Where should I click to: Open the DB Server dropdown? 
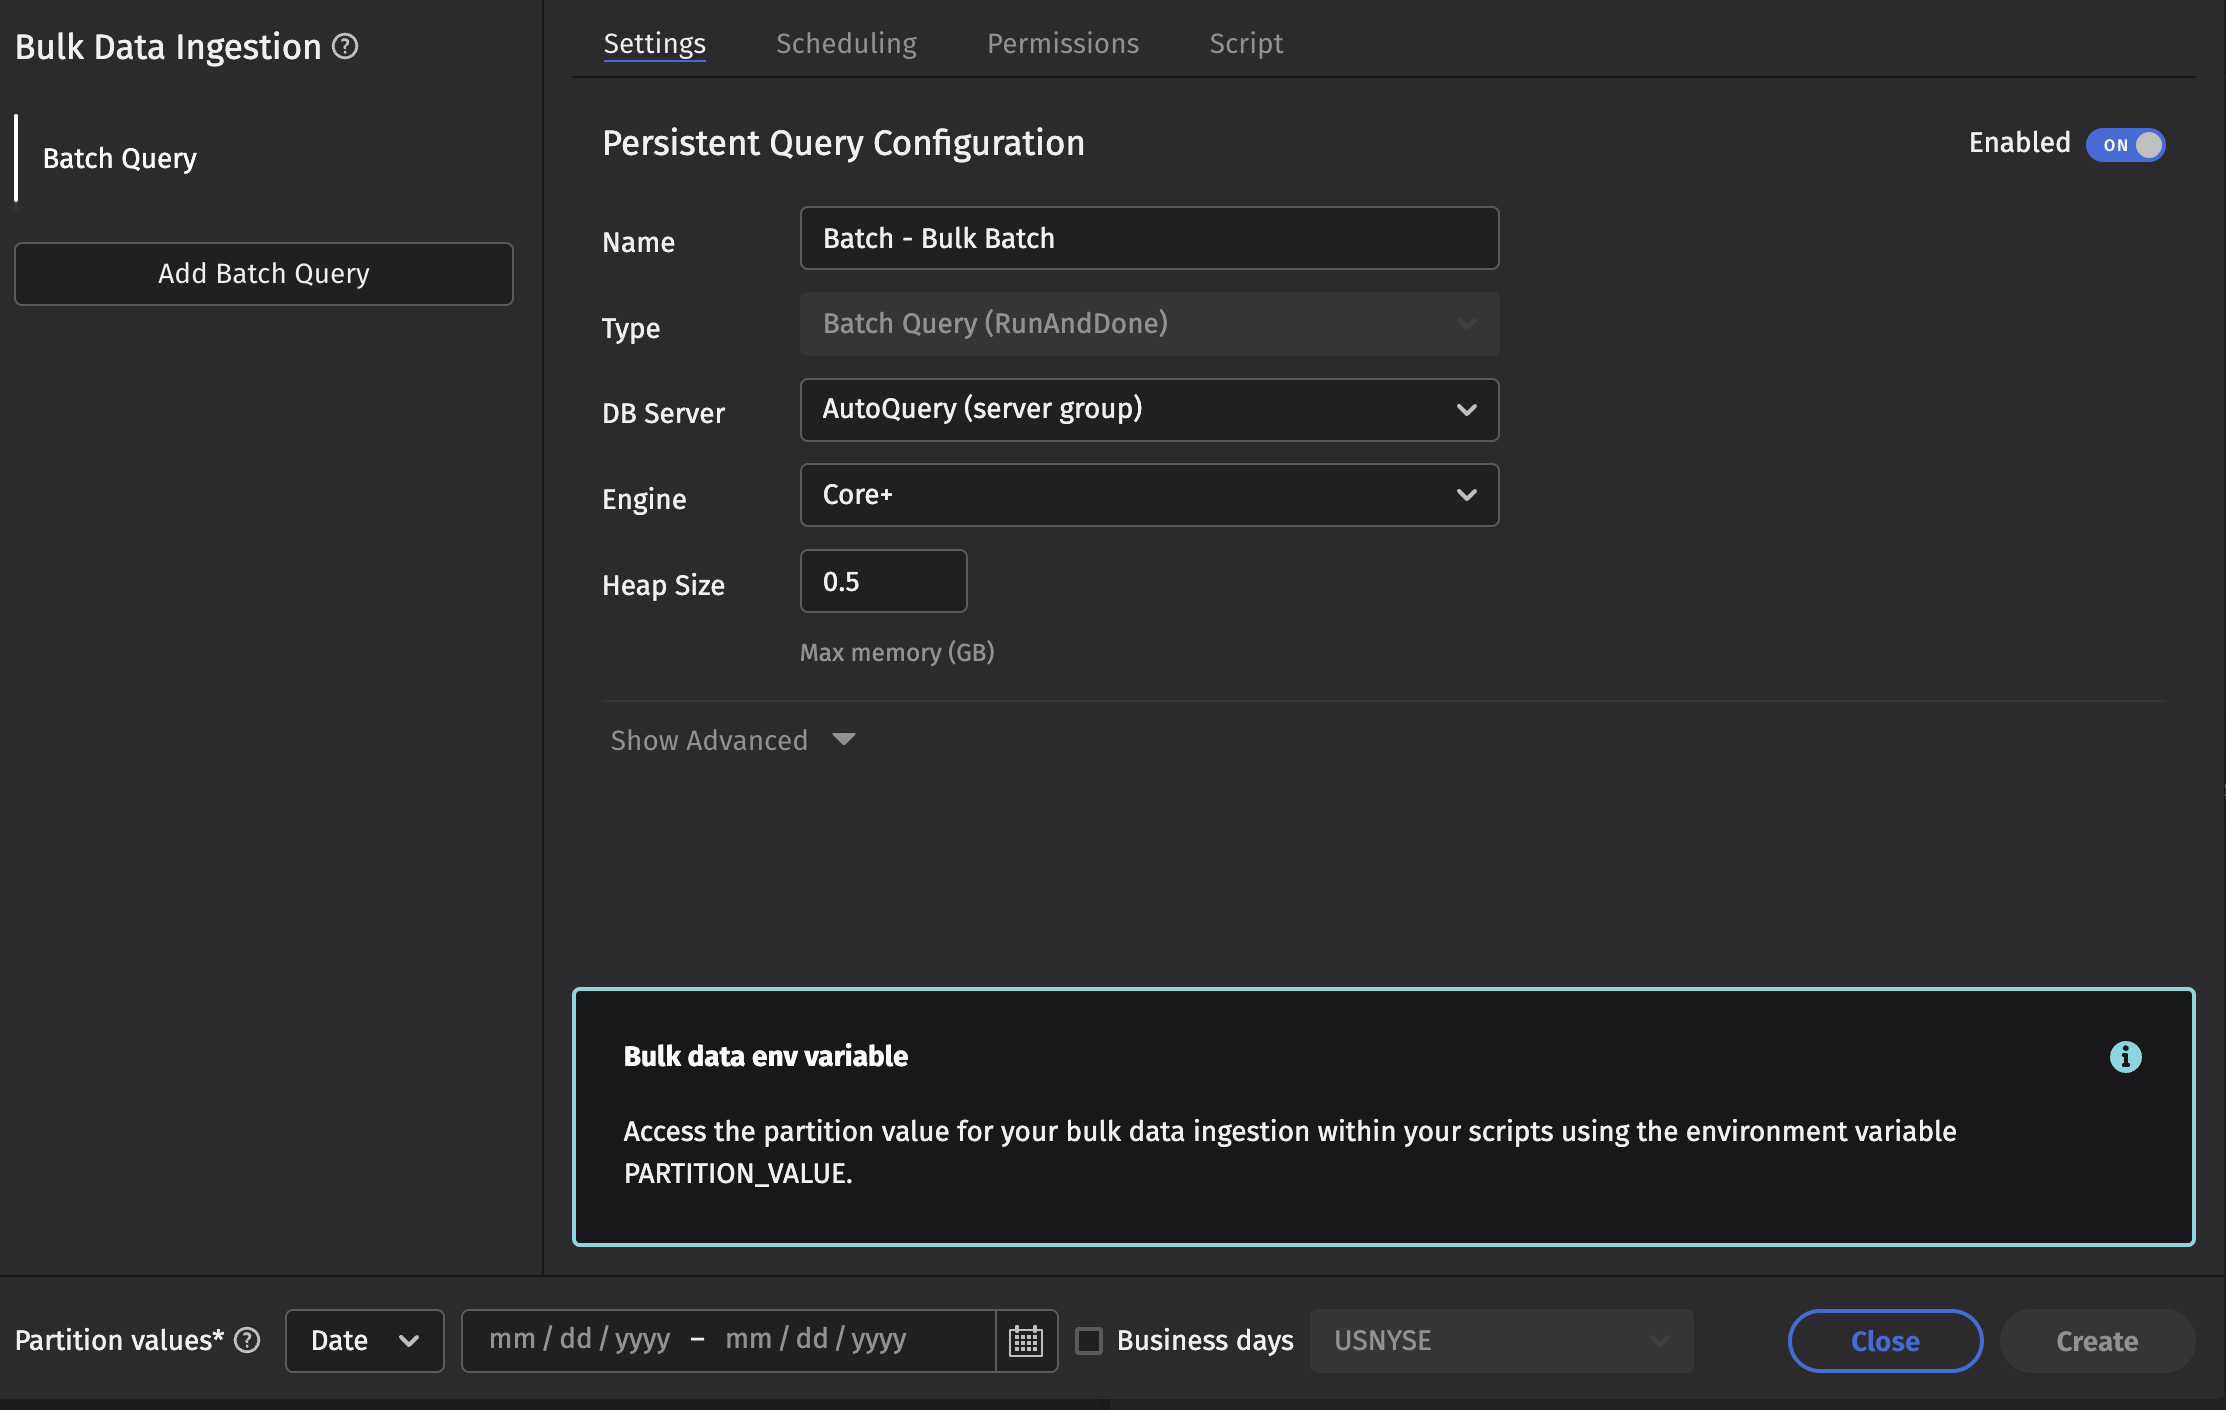(x=1149, y=409)
